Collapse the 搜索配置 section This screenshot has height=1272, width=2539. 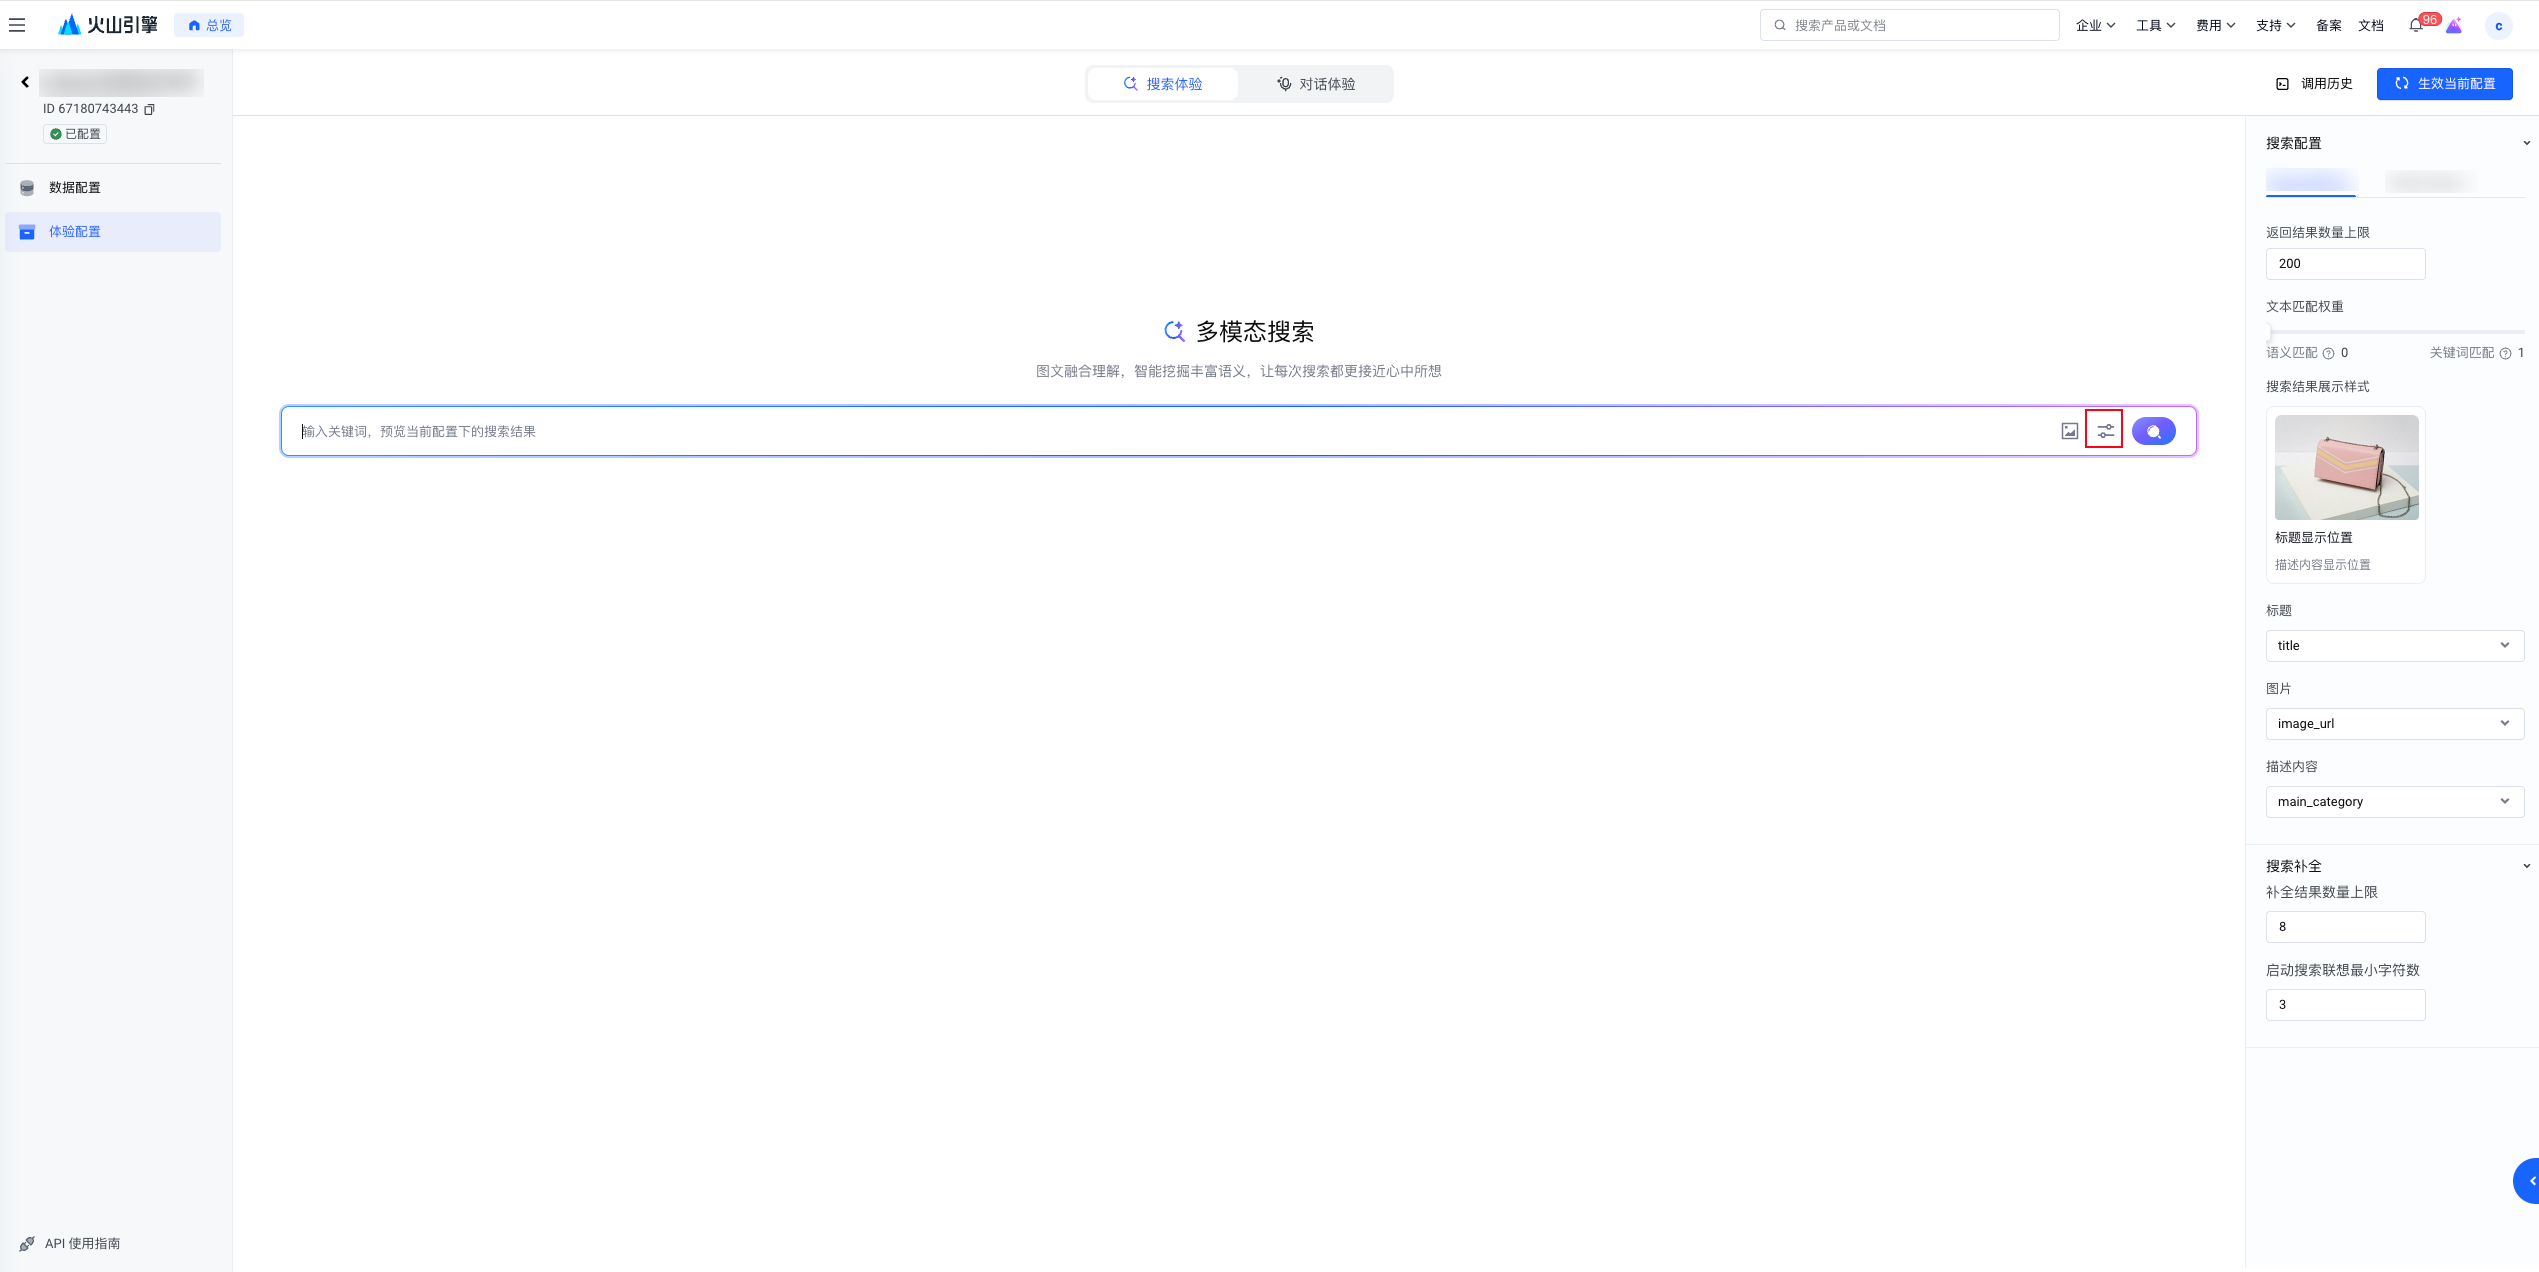[x=2526, y=143]
